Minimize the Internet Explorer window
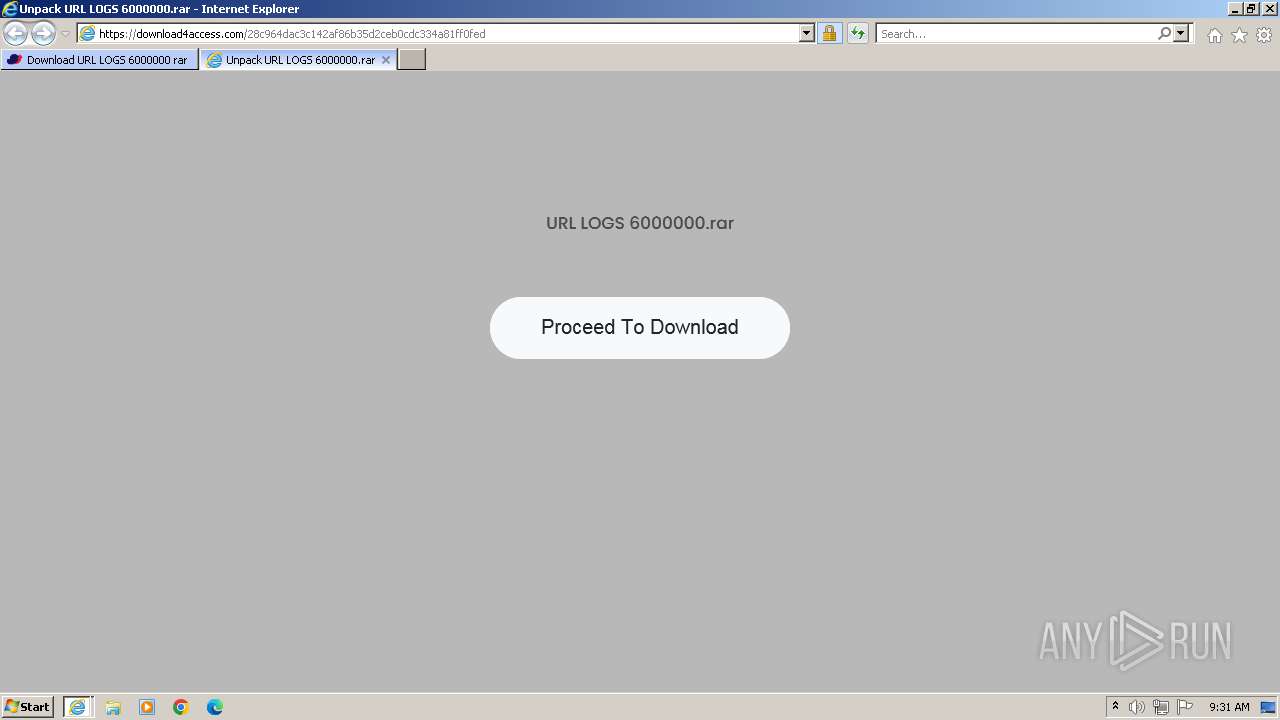Screen dimensions: 1280x720 click(x=1235, y=9)
